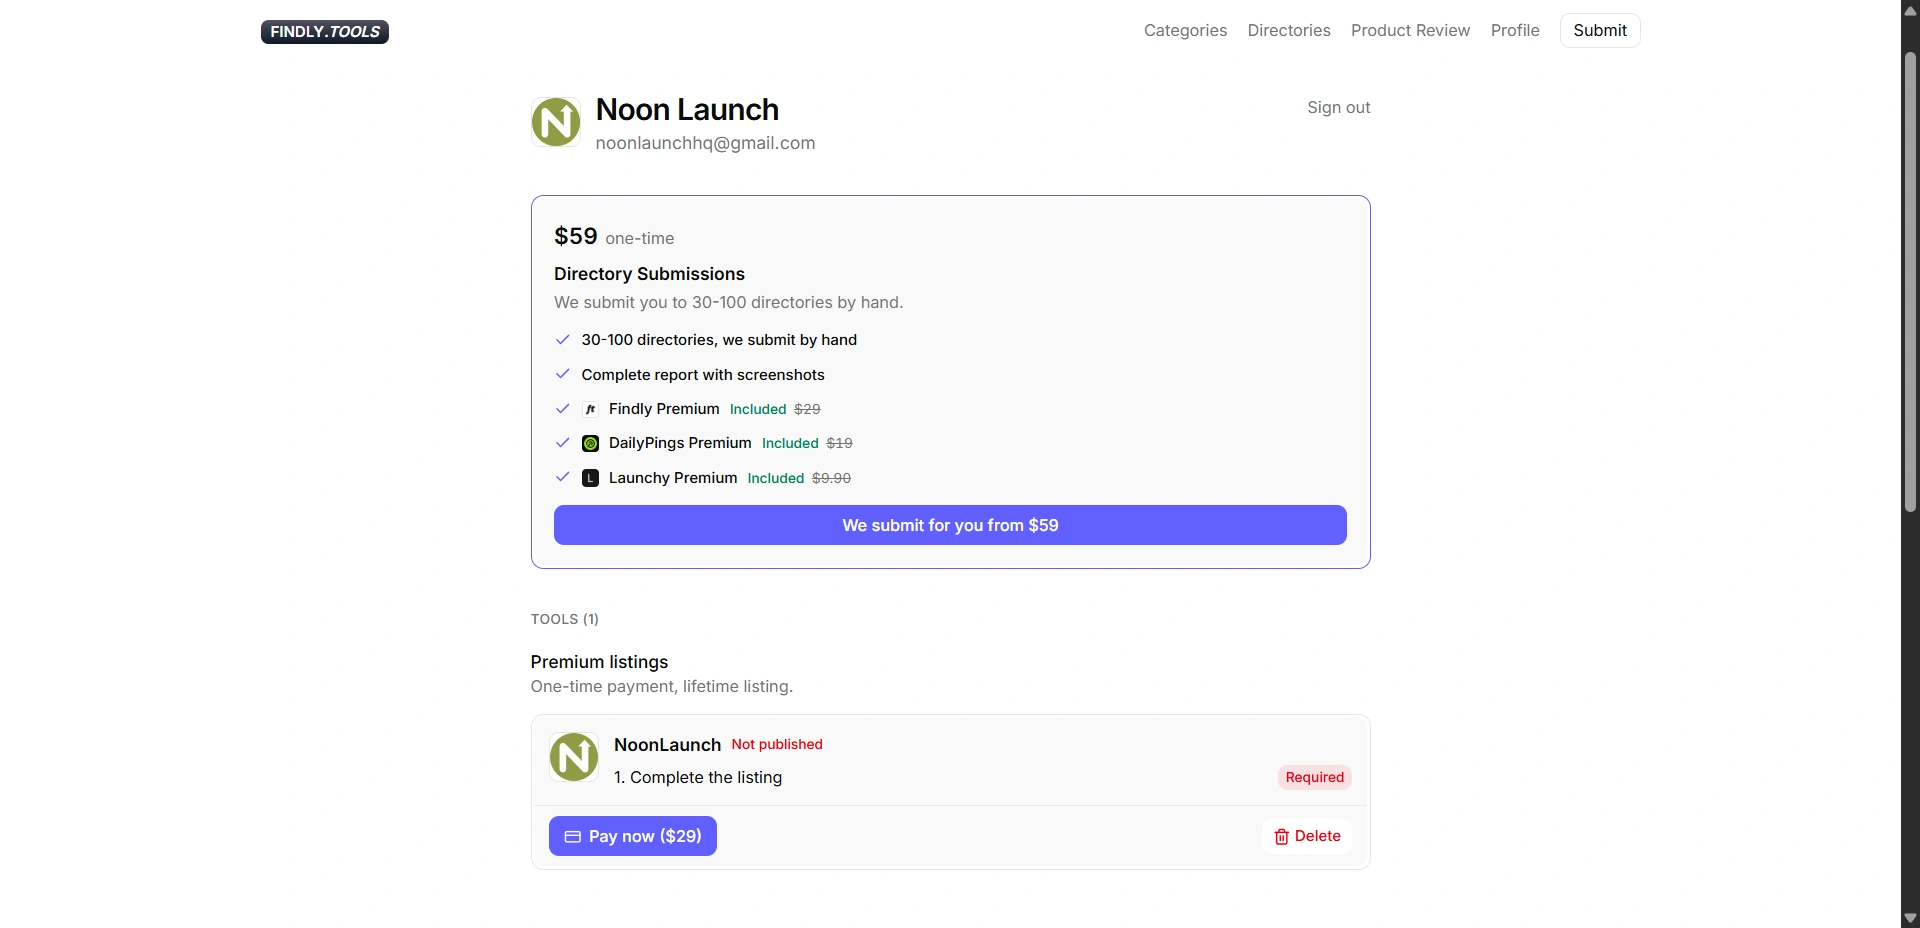Click the Findly Premium label
1920x928 pixels.
point(664,409)
